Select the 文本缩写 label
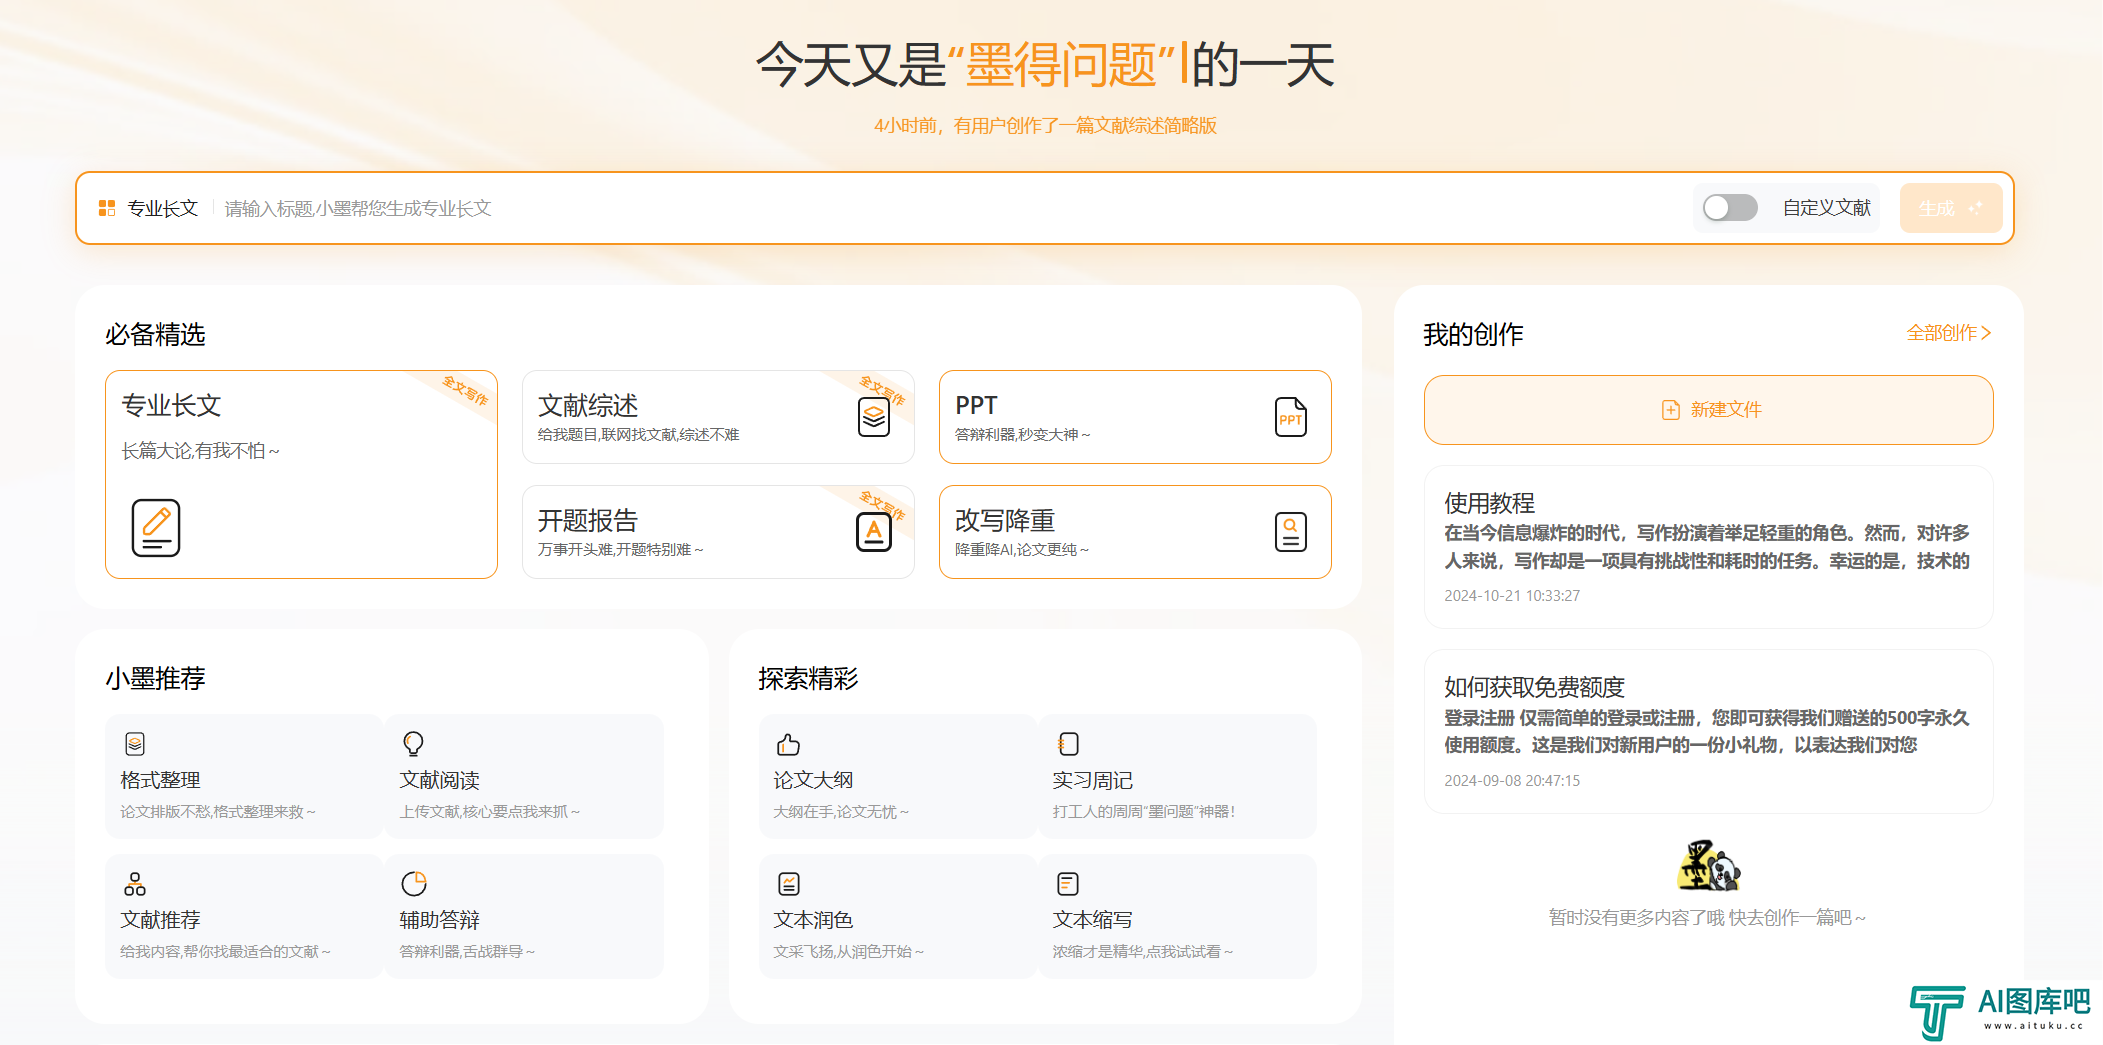Image resolution: width=2103 pixels, height=1045 pixels. pyautogui.click(x=1092, y=920)
